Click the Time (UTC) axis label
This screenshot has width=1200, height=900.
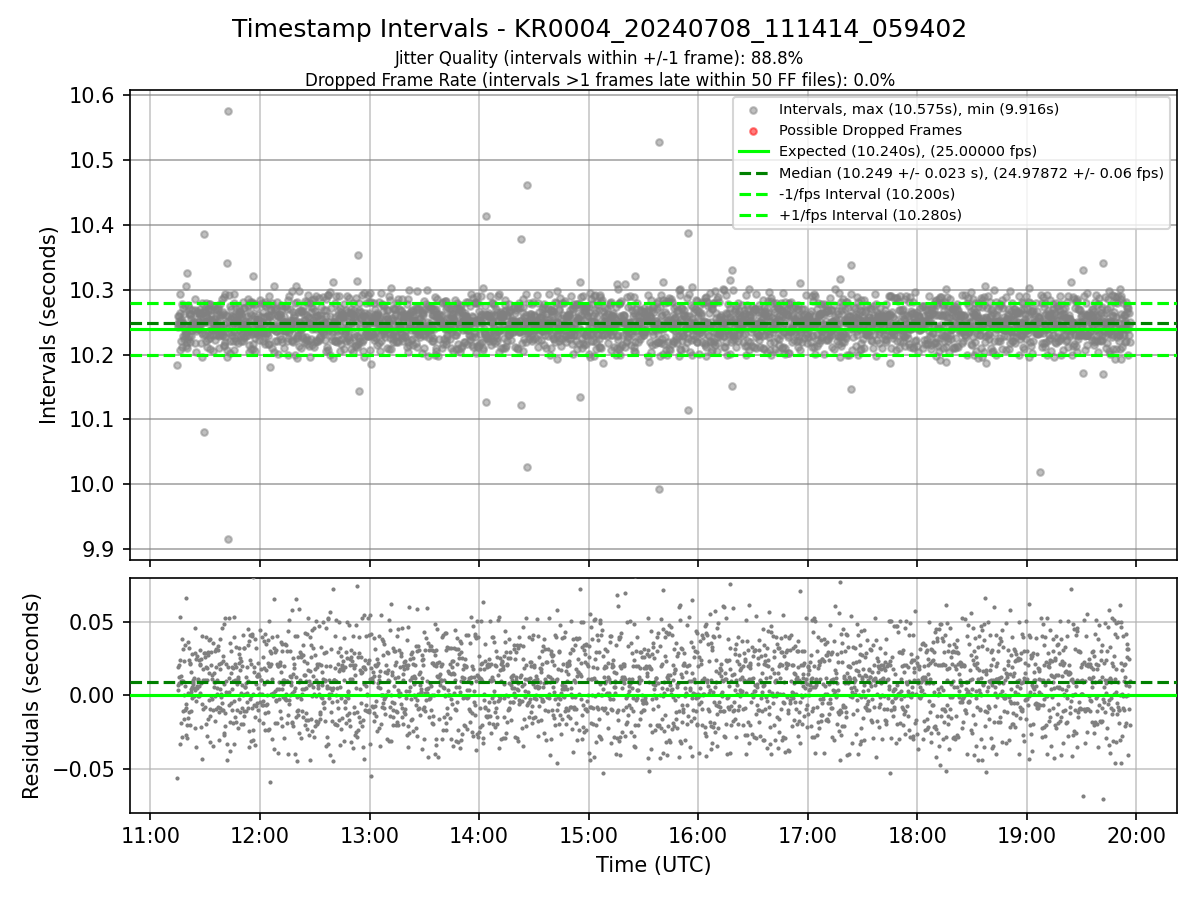(x=653, y=865)
